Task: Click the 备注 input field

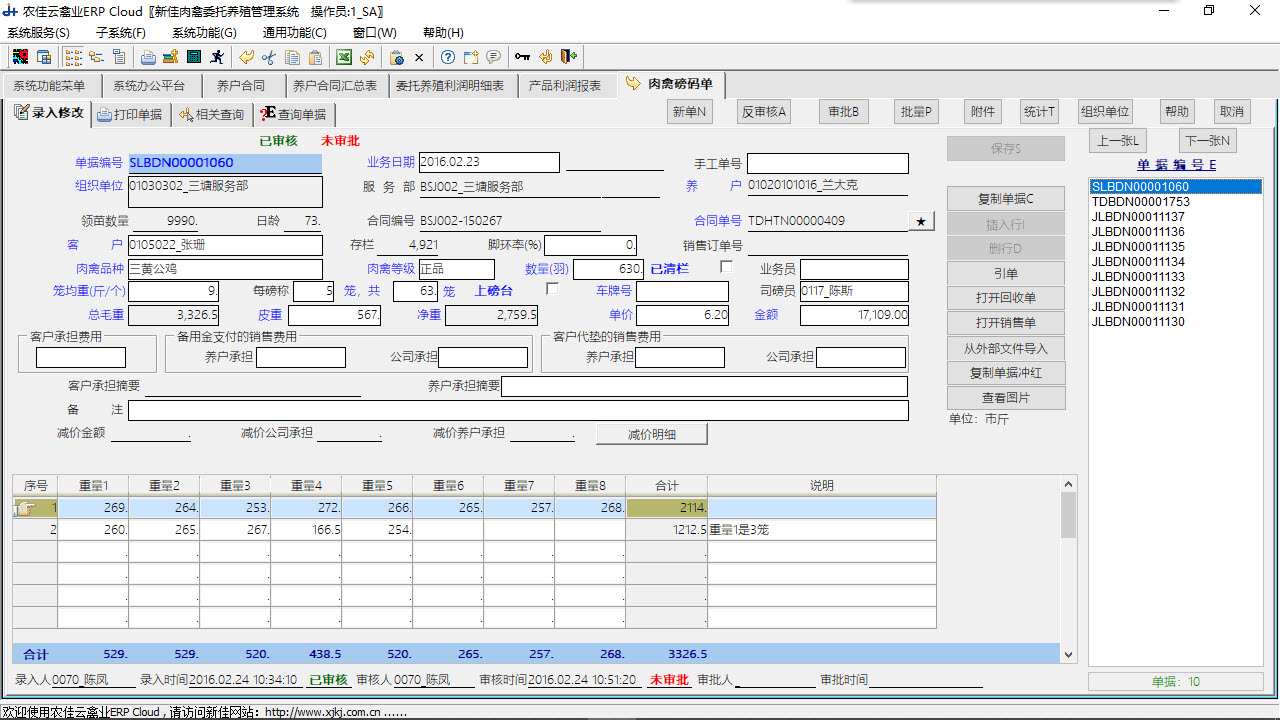Action: 518,411
